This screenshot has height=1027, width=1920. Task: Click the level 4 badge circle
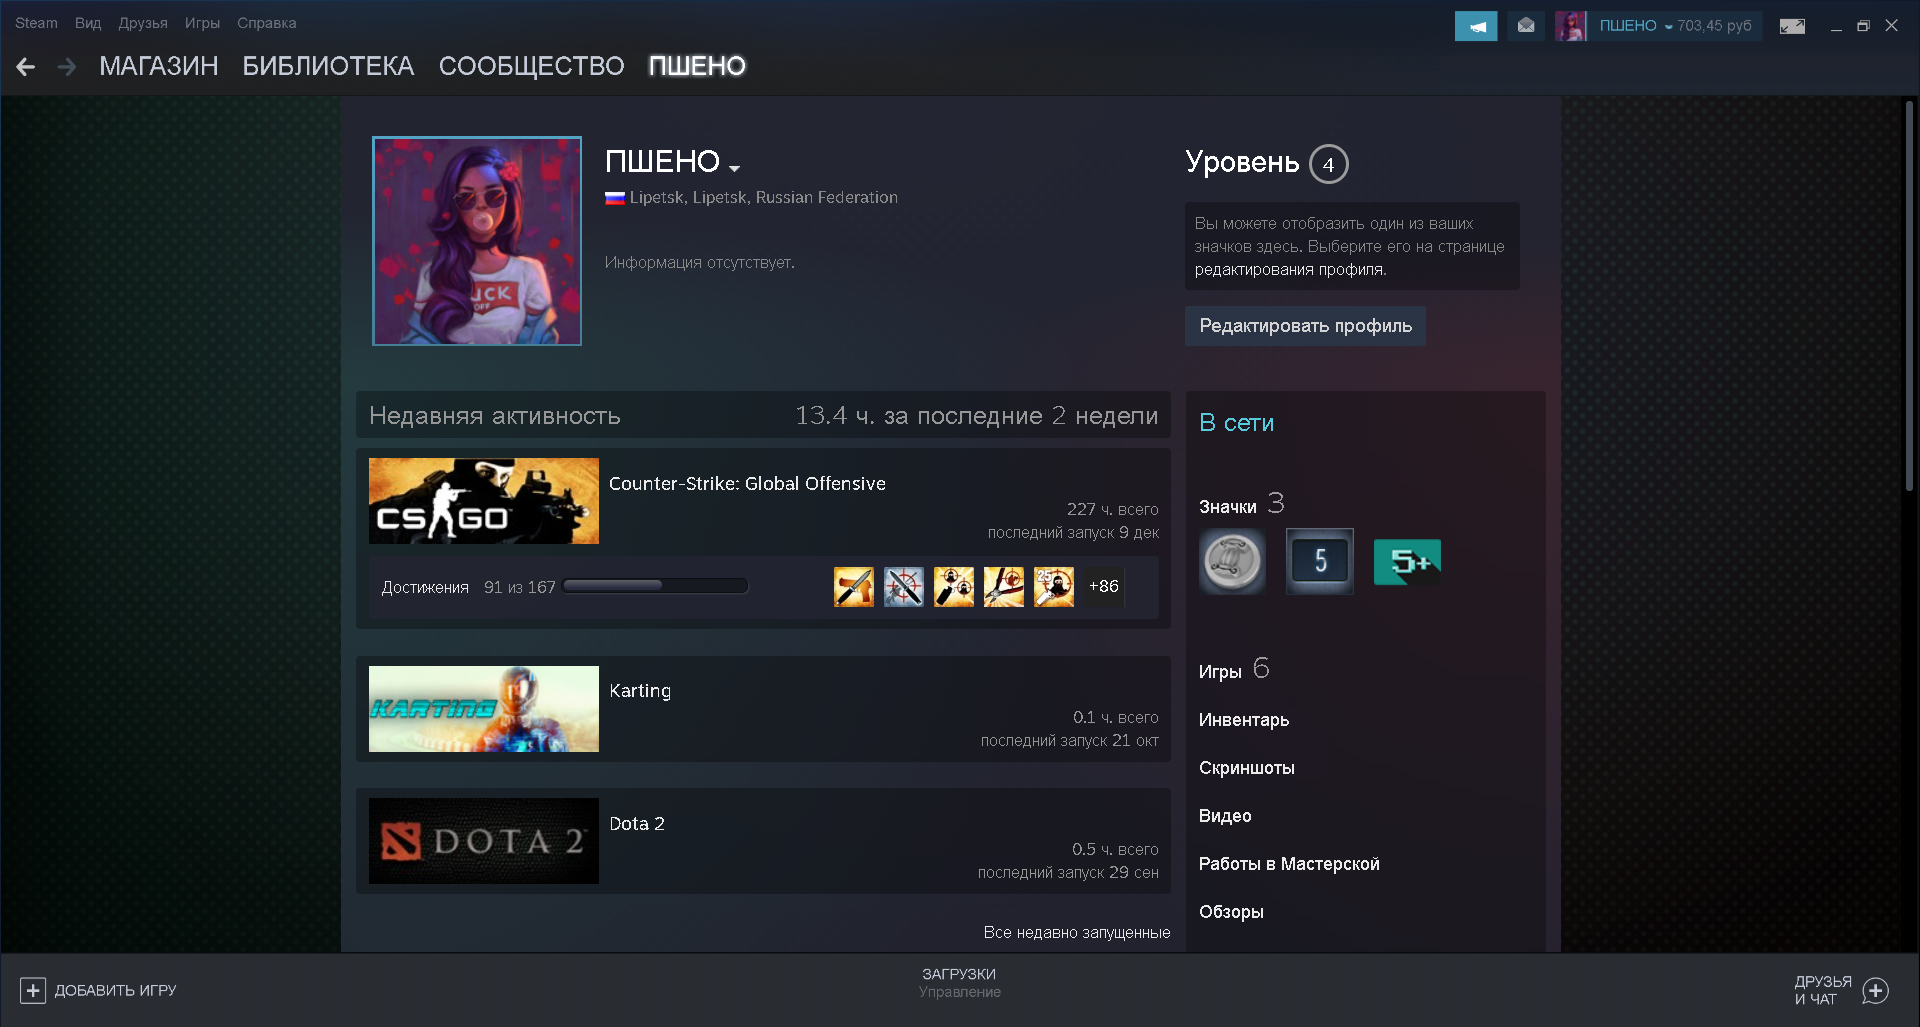click(x=1329, y=164)
